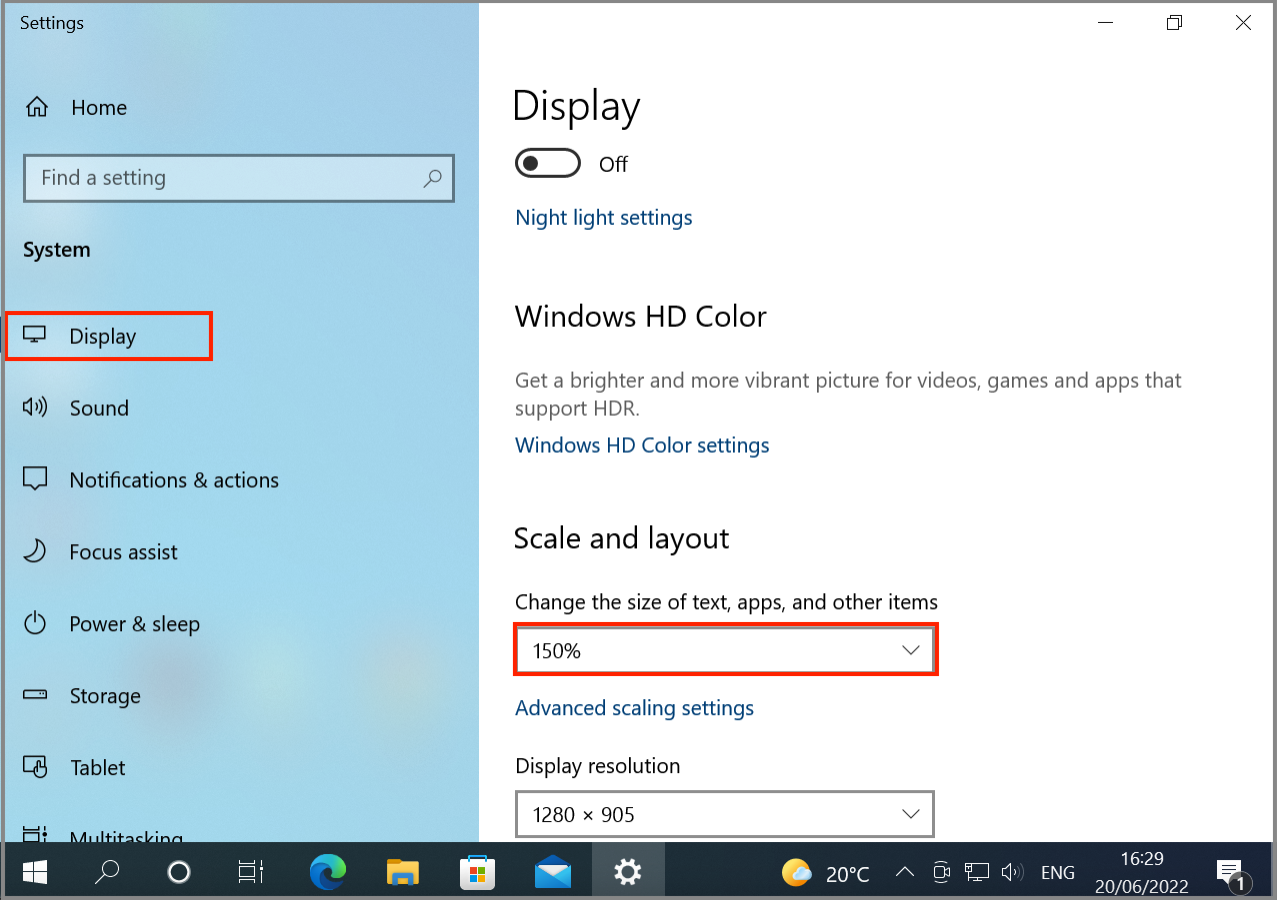Click the Scale and layout heading

coord(621,539)
